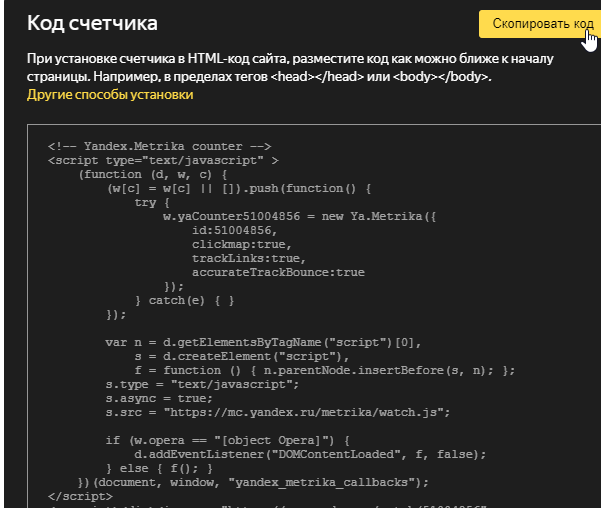Click the closing </script> tag line
The image size is (601, 508).
tap(80, 496)
